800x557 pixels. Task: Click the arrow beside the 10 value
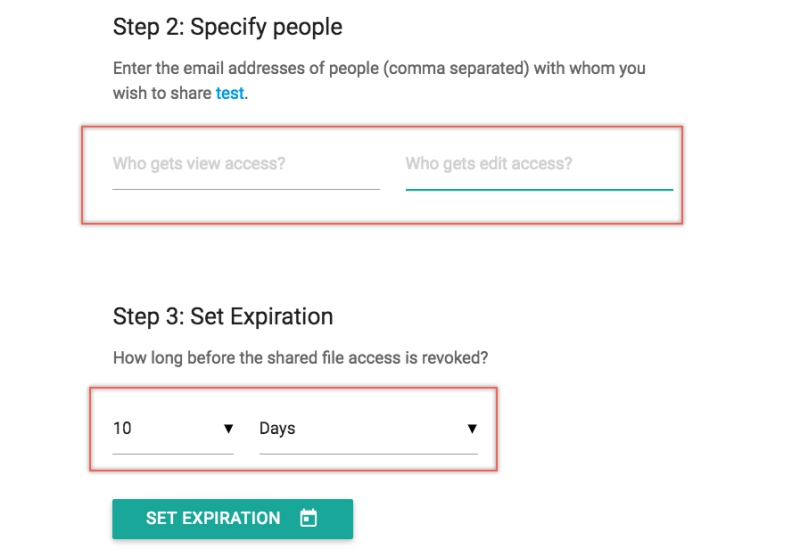click(x=228, y=428)
